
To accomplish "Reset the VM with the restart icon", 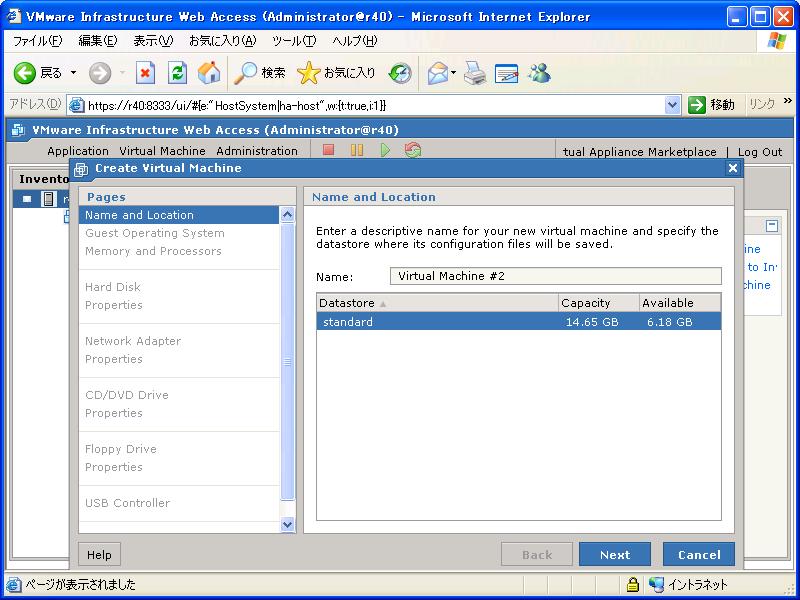I will click(413, 150).
